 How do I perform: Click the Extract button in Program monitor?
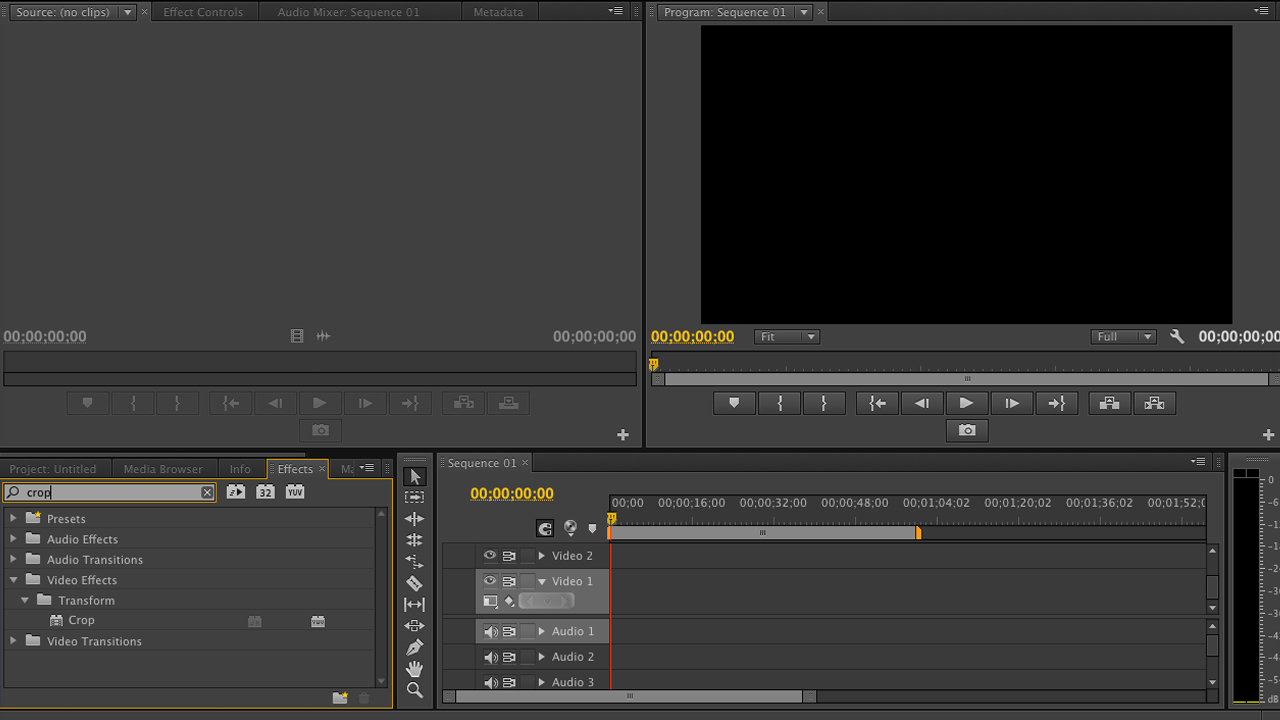(x=1154, y=403)
